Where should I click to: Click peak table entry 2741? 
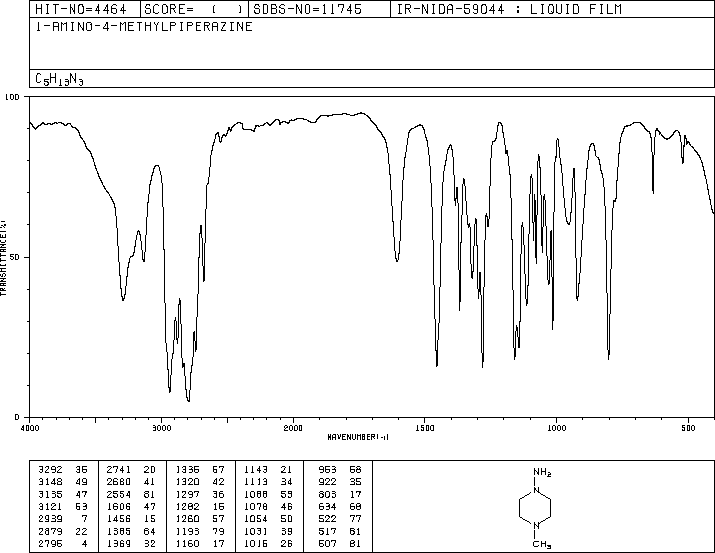coord(119,470)
